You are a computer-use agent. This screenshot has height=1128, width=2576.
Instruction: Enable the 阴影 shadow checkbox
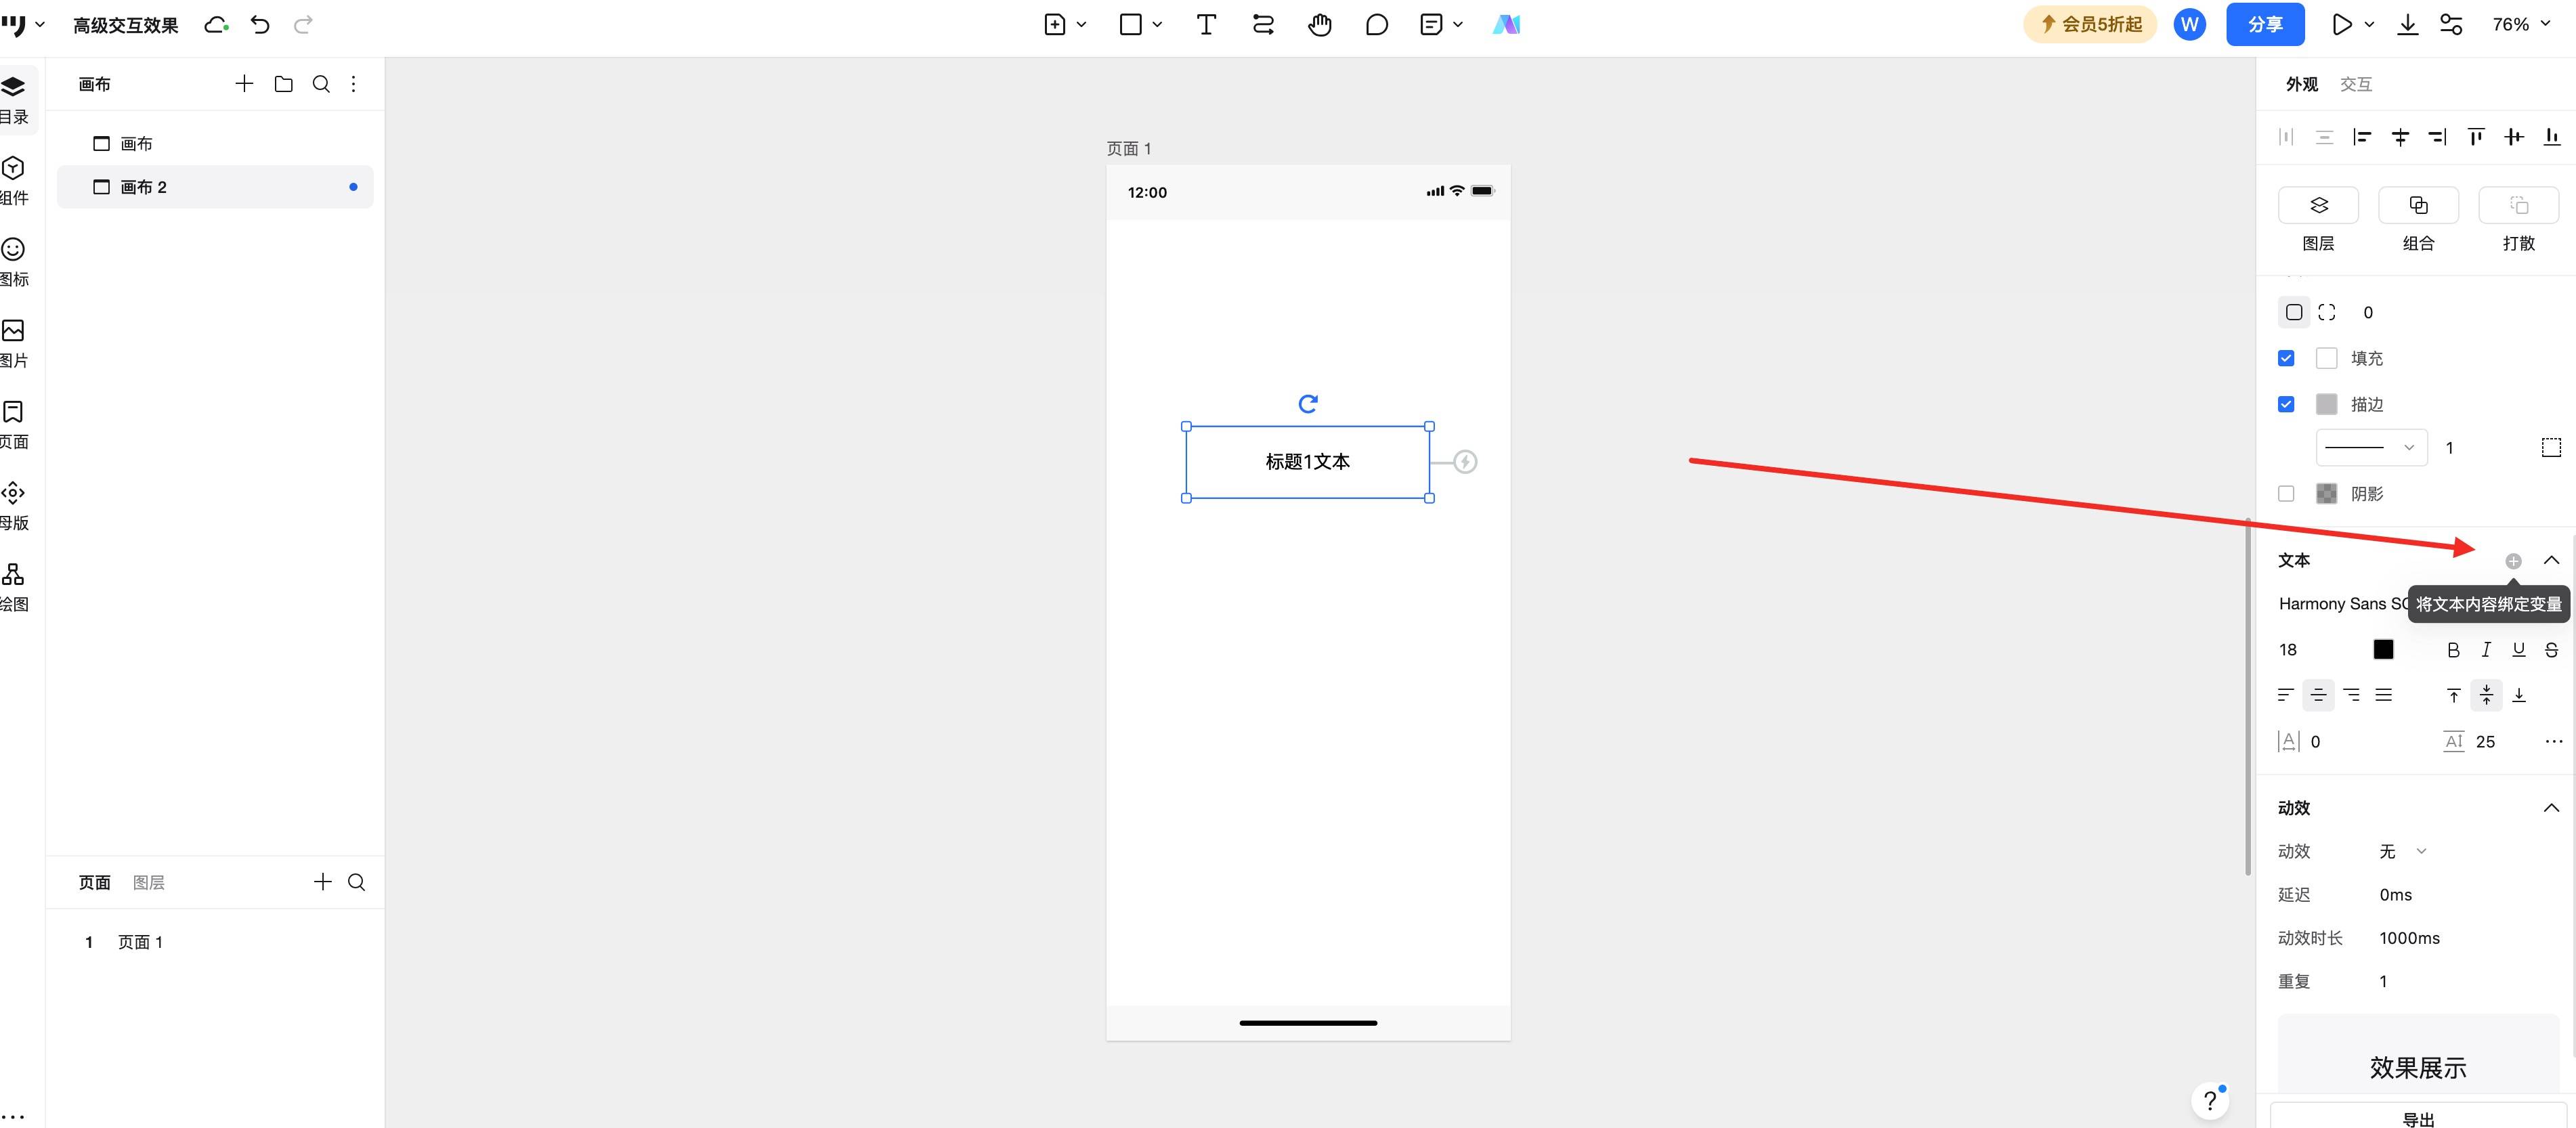coord(2286,494)
